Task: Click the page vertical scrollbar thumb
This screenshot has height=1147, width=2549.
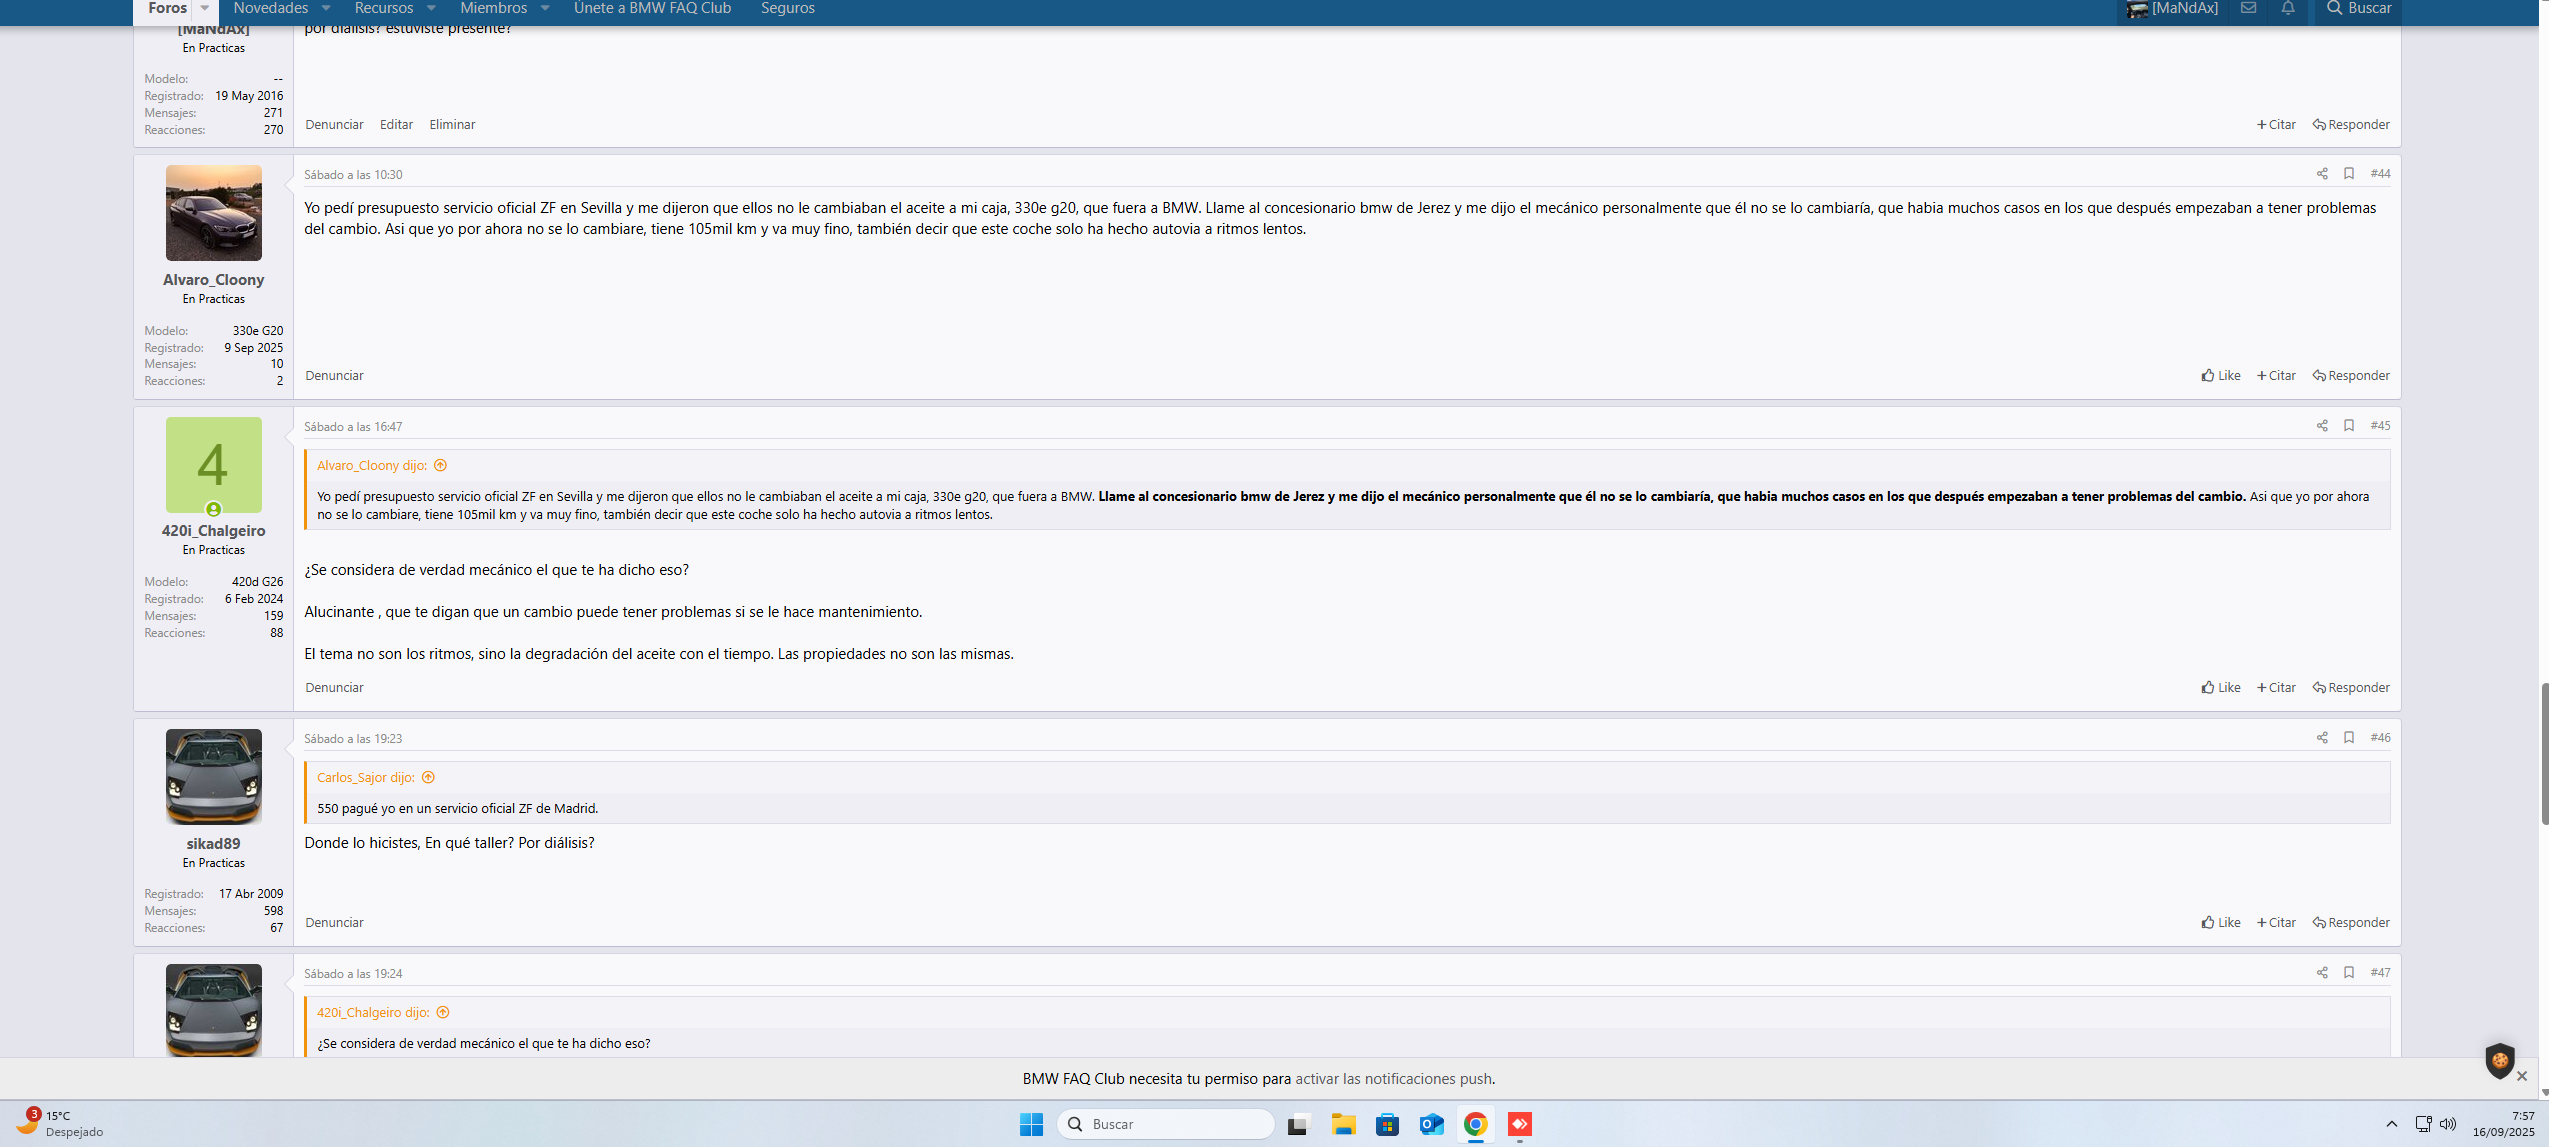Action: coord(2544,754)
